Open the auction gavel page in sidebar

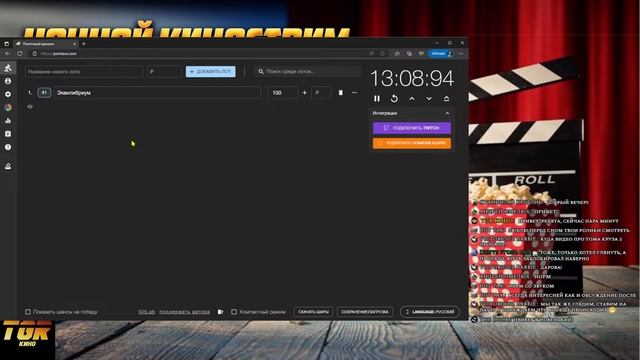point(8,68)
